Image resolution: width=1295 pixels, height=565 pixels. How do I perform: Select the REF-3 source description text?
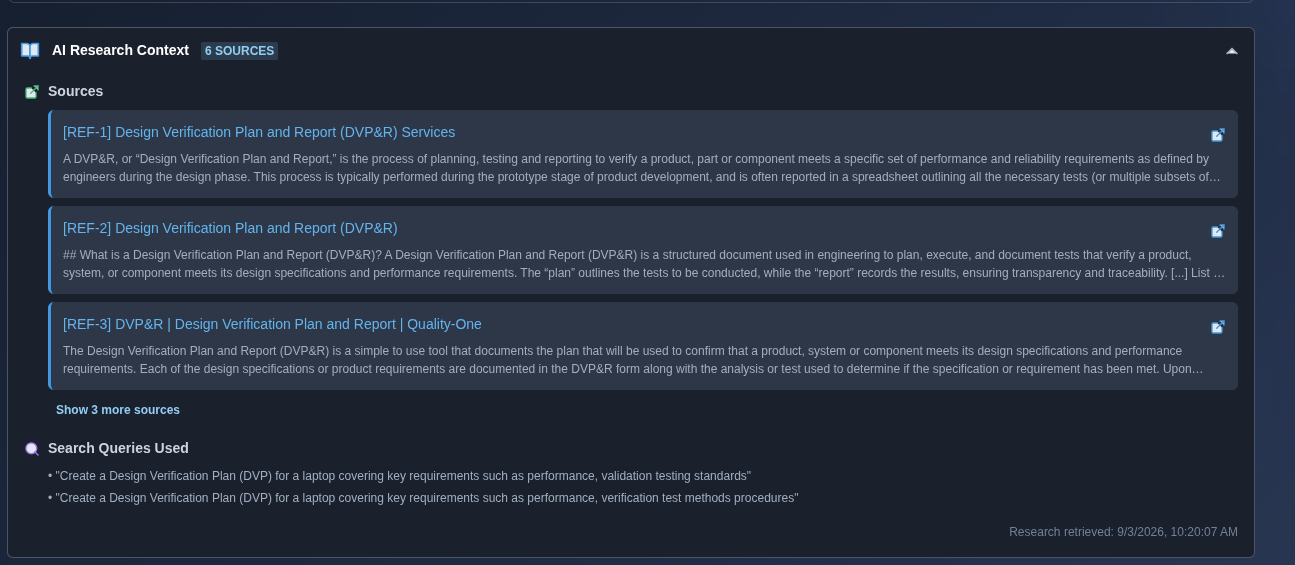tap(643, 360)
